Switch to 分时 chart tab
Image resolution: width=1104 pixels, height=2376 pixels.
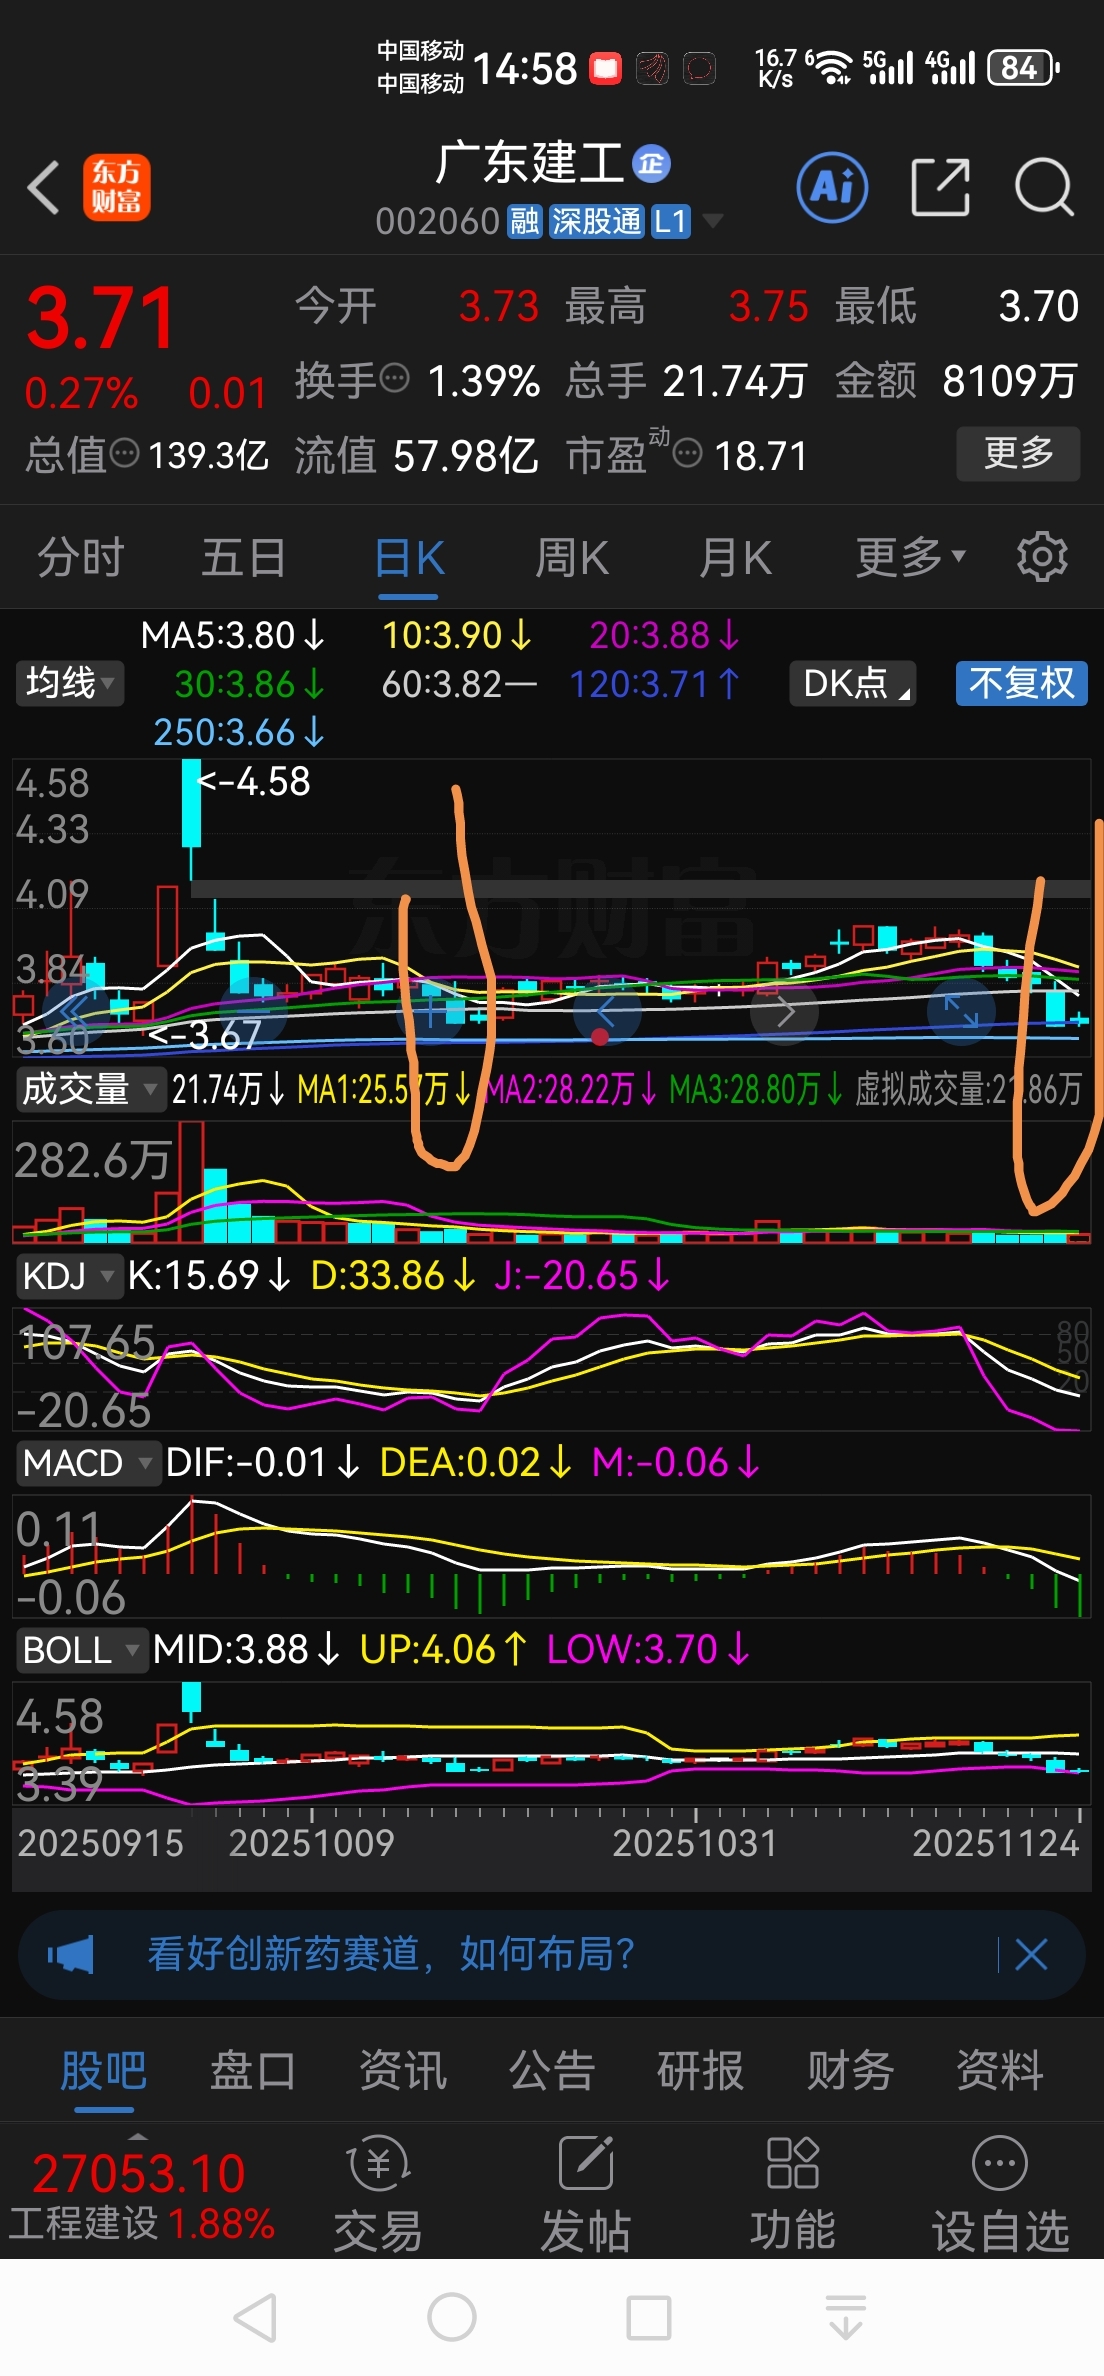(80, 557)
